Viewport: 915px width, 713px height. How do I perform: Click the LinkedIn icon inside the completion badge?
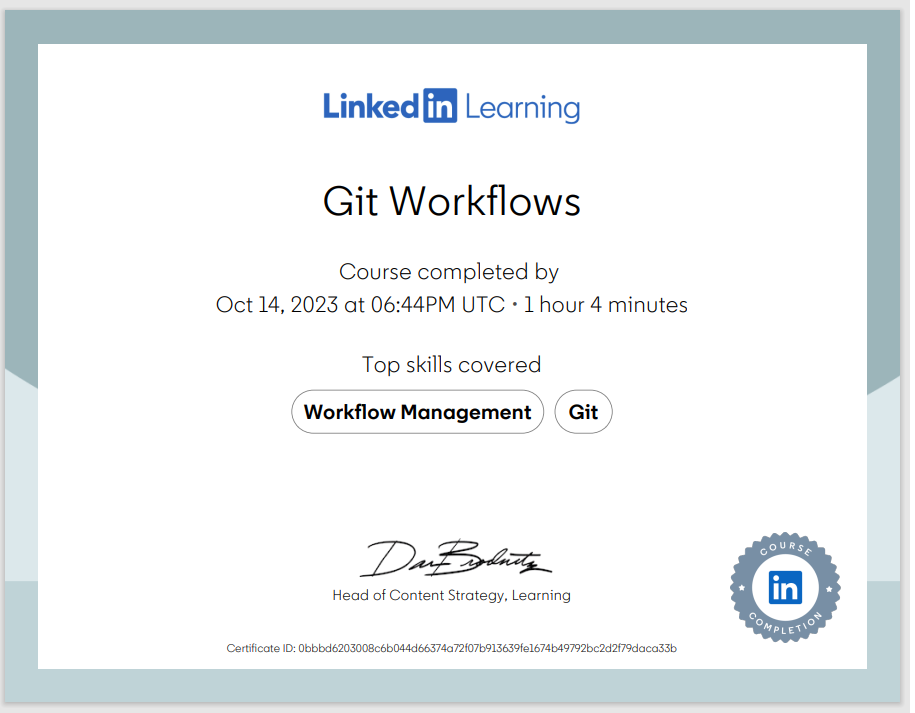tap(785, 588)
